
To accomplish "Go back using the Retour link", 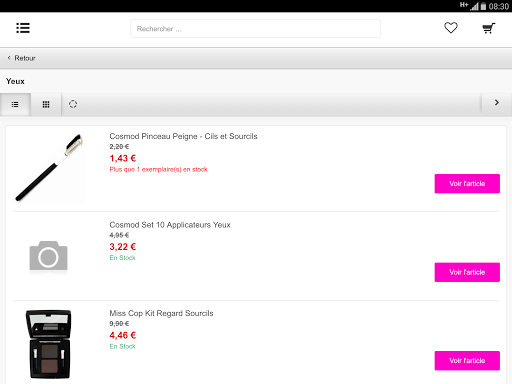I will pos(25,58).
